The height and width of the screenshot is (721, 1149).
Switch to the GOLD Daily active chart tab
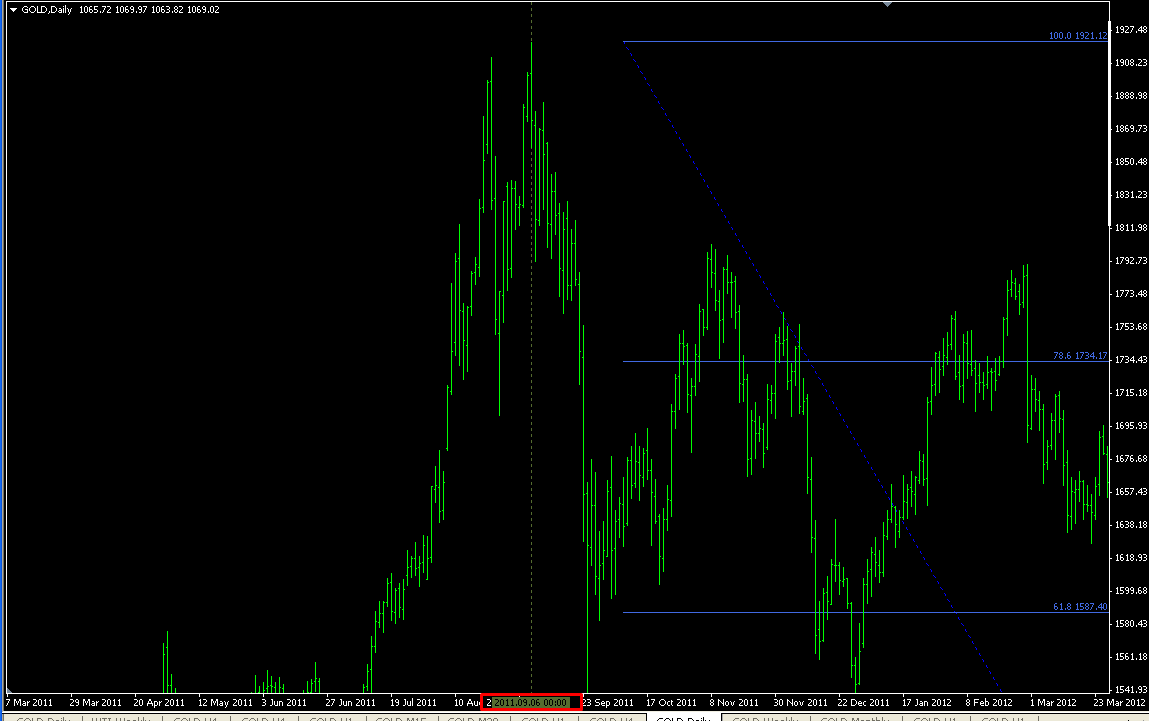684,718
